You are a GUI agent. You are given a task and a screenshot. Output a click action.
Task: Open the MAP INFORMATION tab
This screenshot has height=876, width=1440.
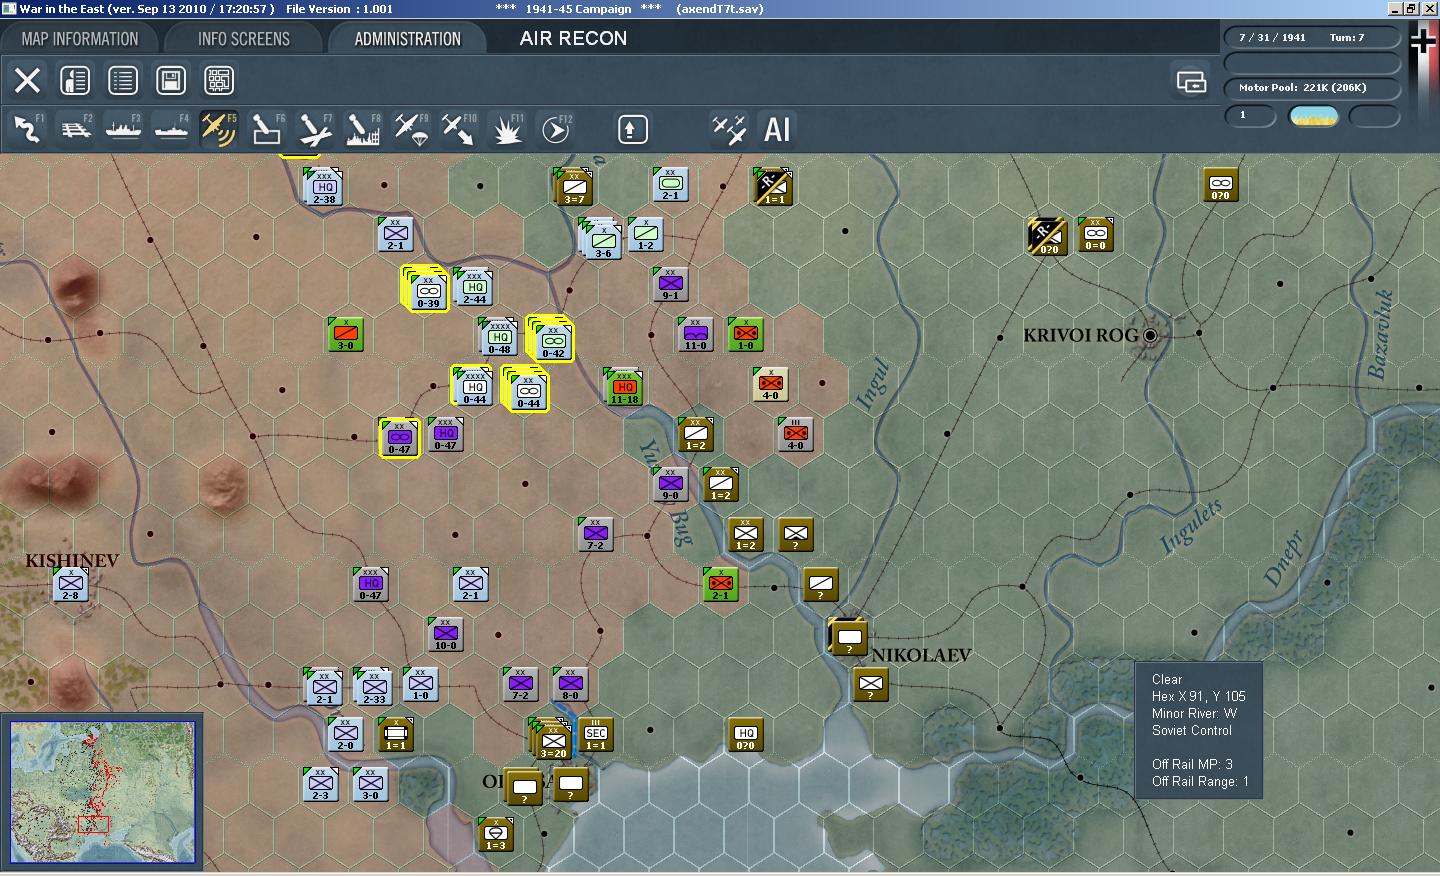[80, 39]
